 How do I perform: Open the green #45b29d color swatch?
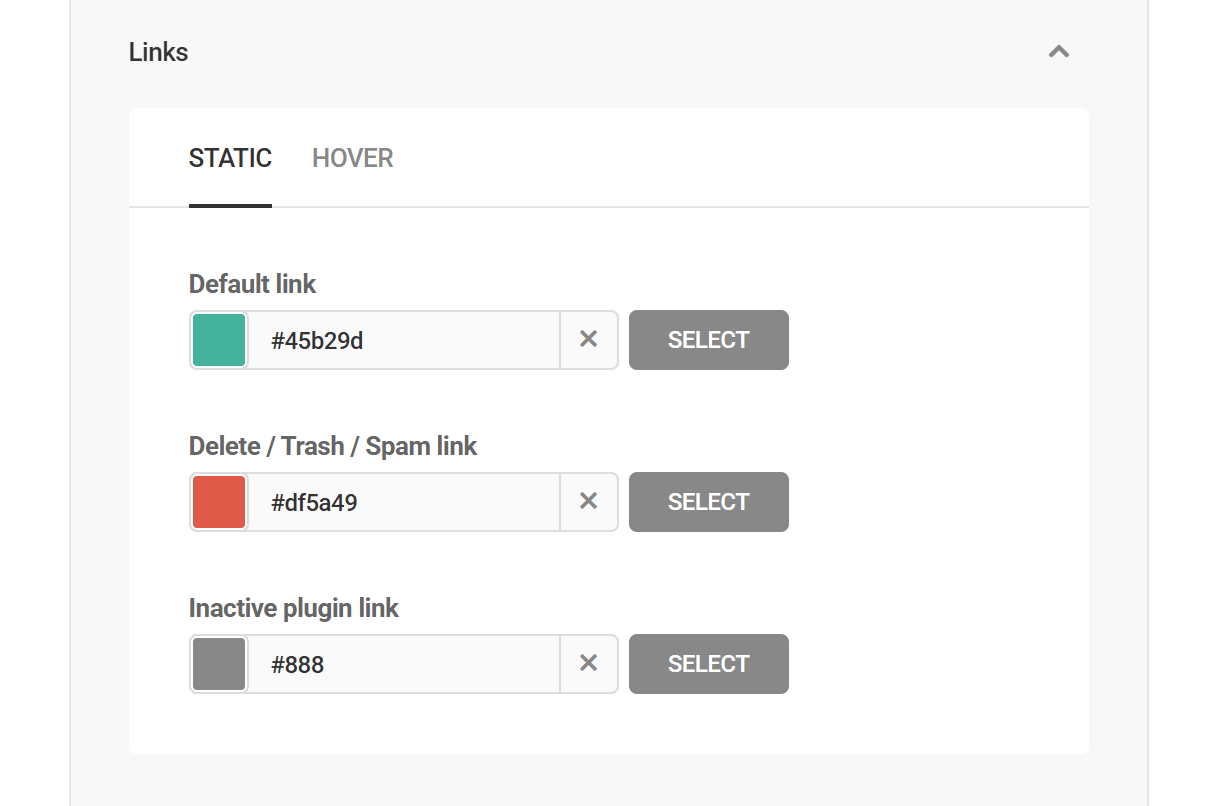pos(218,340)
